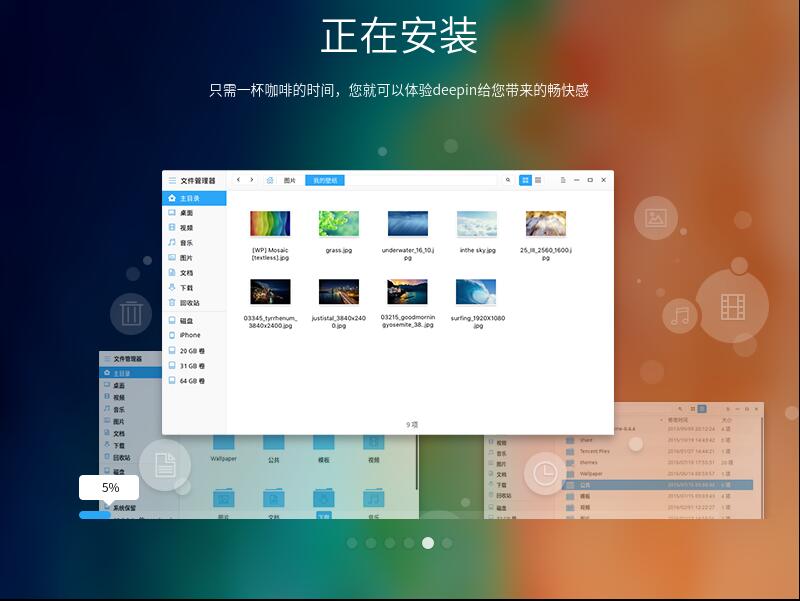Switch to icon grid view in the front window
Screen dimensions: 800x601
[x=525, y=180]
